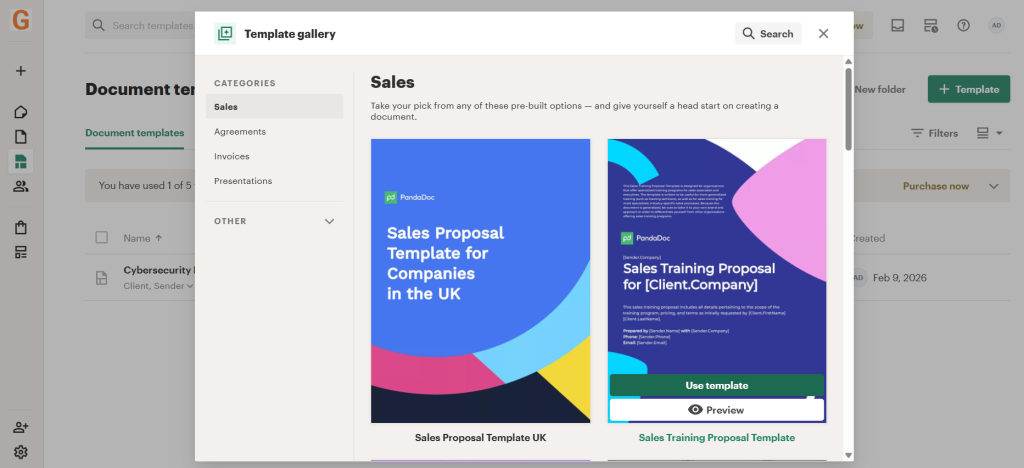
Task: Open the help question mark icon
Action: 964,25
